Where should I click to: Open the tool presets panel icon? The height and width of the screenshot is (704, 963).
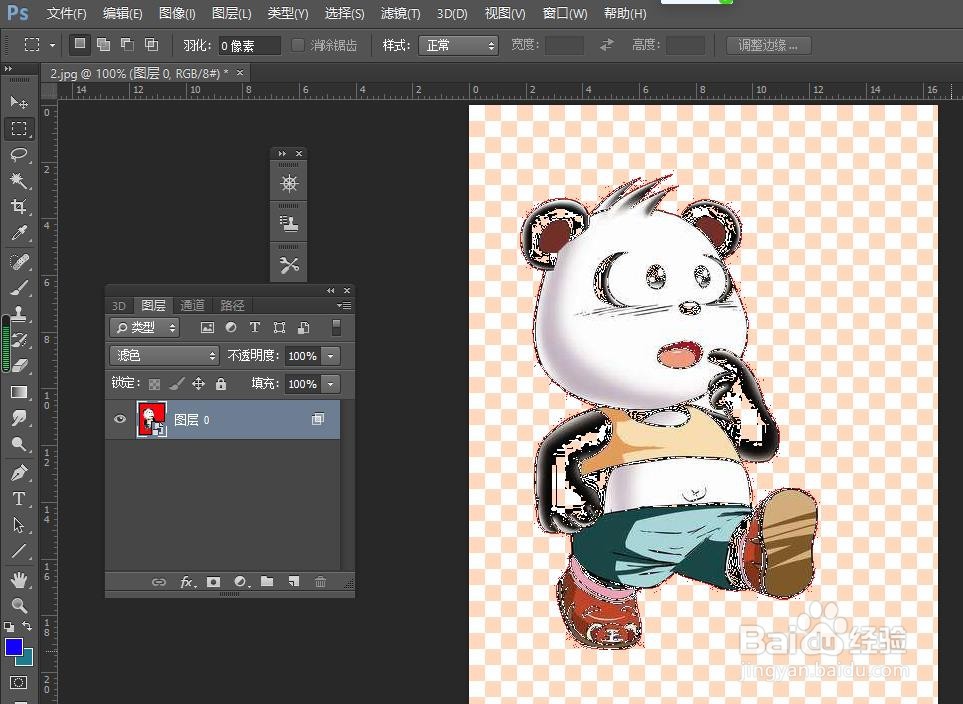pos(289,265)
